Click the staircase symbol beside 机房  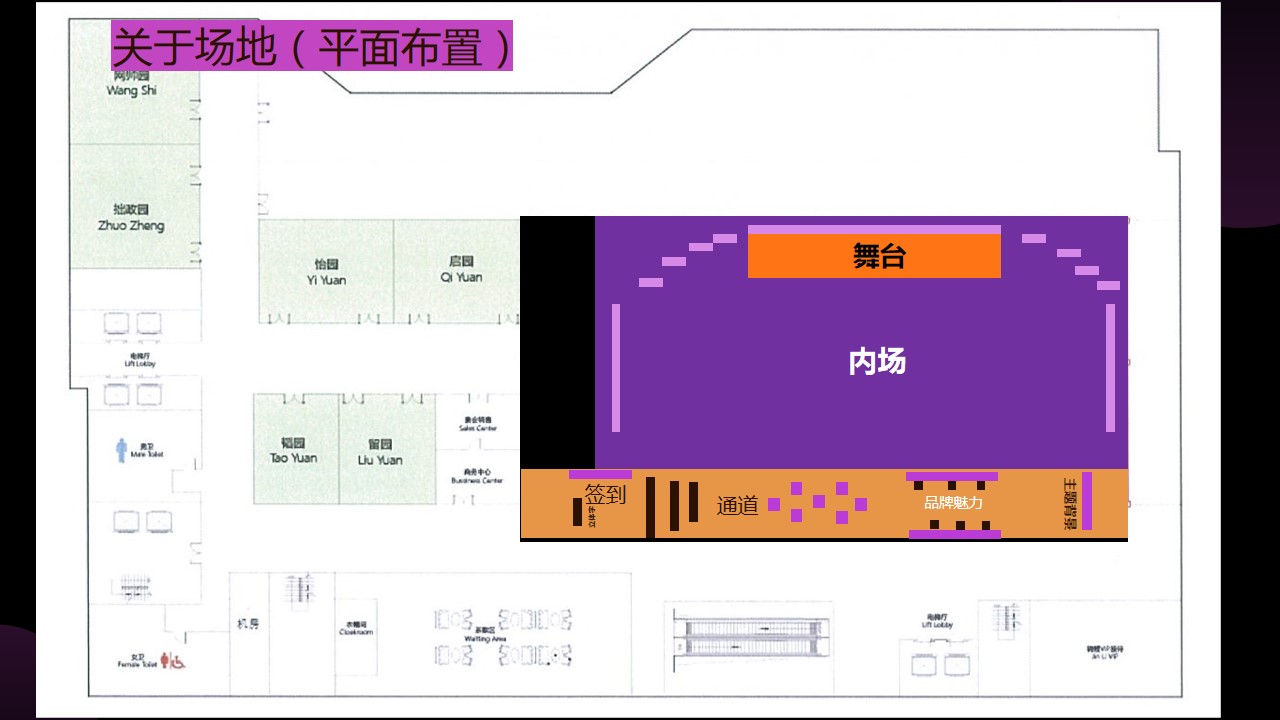pos(299,591)
